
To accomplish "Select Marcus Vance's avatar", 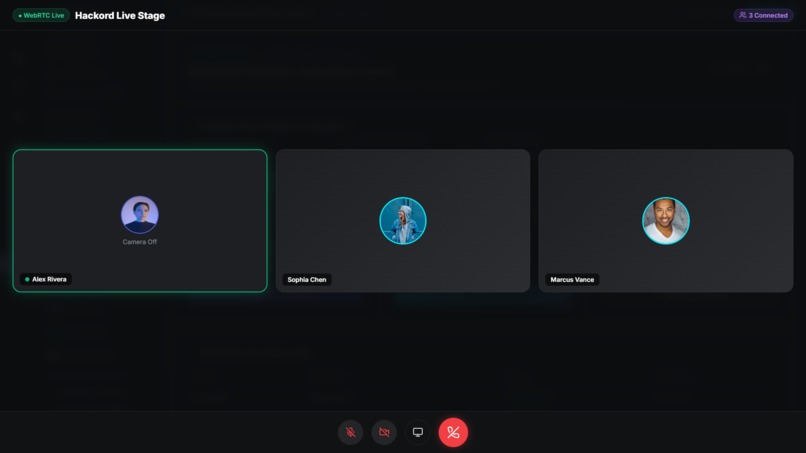I will click(666, 221).
